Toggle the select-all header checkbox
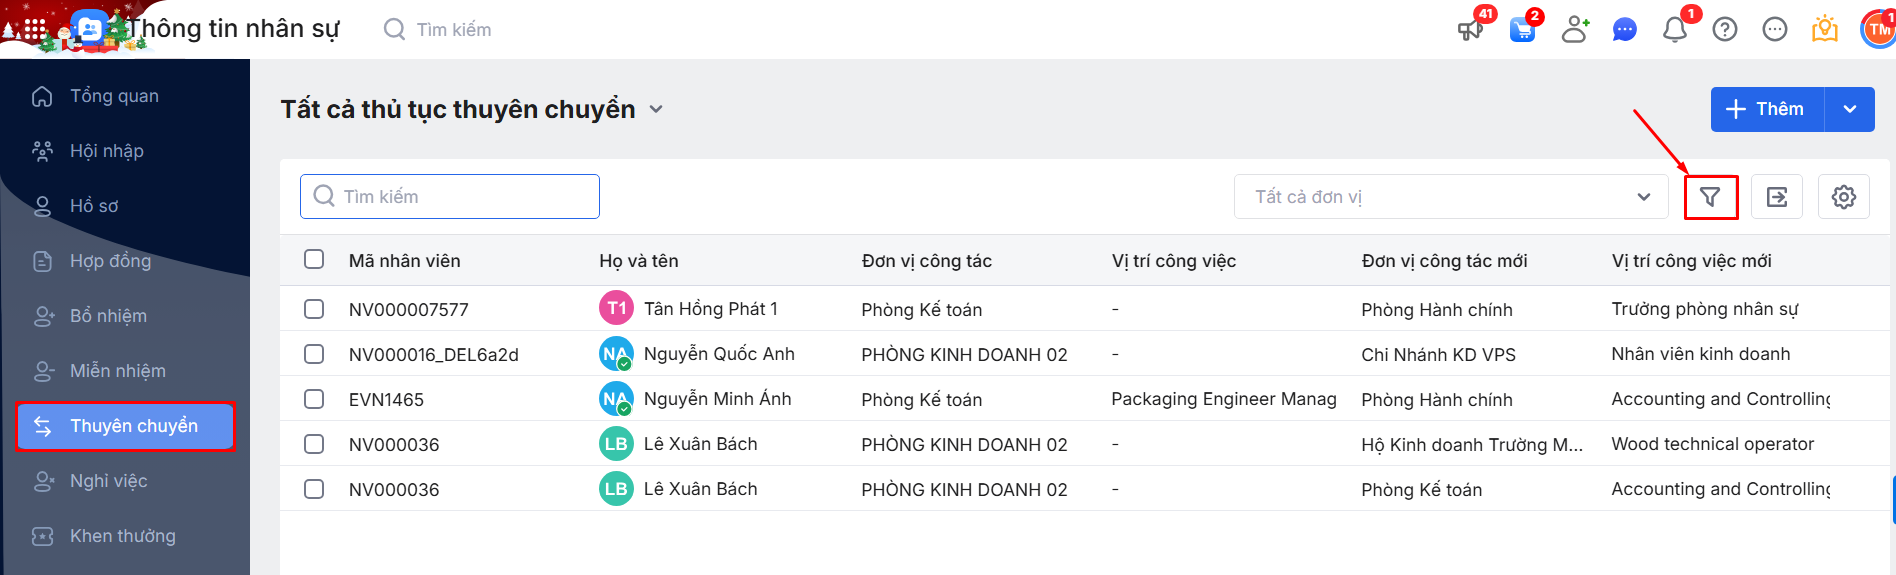Image resolution: width=1896 pixels, height=575 pixels. [314, 260]
